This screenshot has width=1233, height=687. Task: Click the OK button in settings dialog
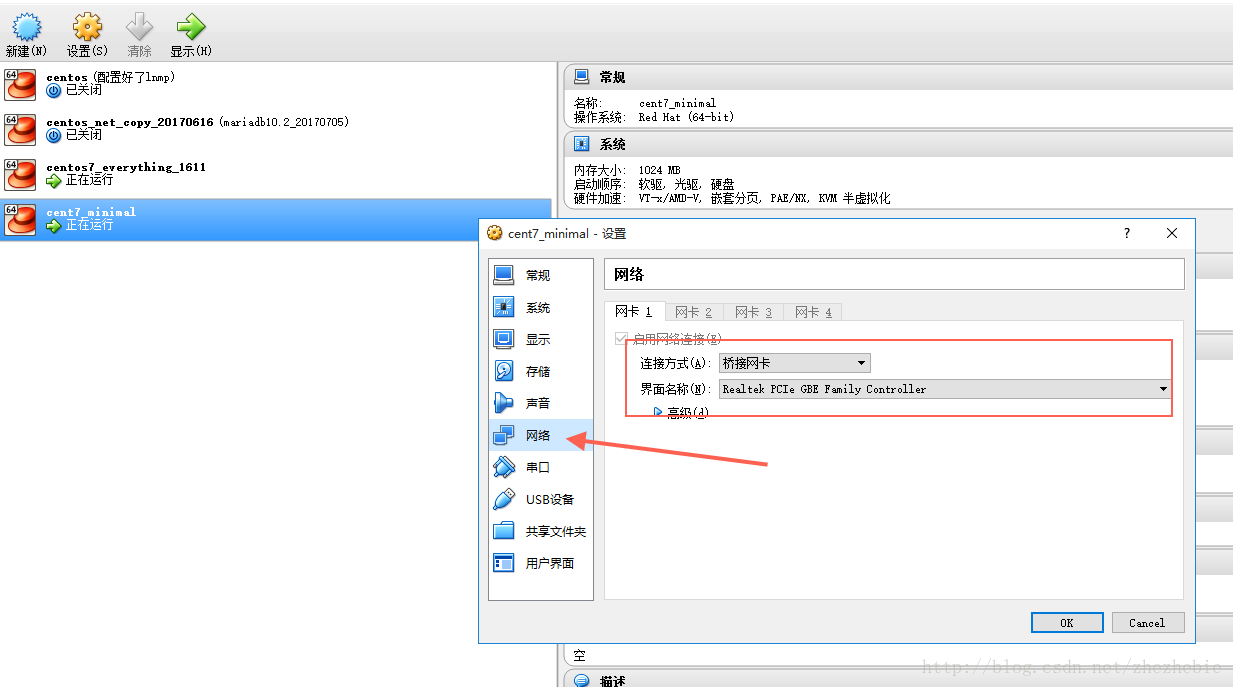click(x=1067, y=622)
